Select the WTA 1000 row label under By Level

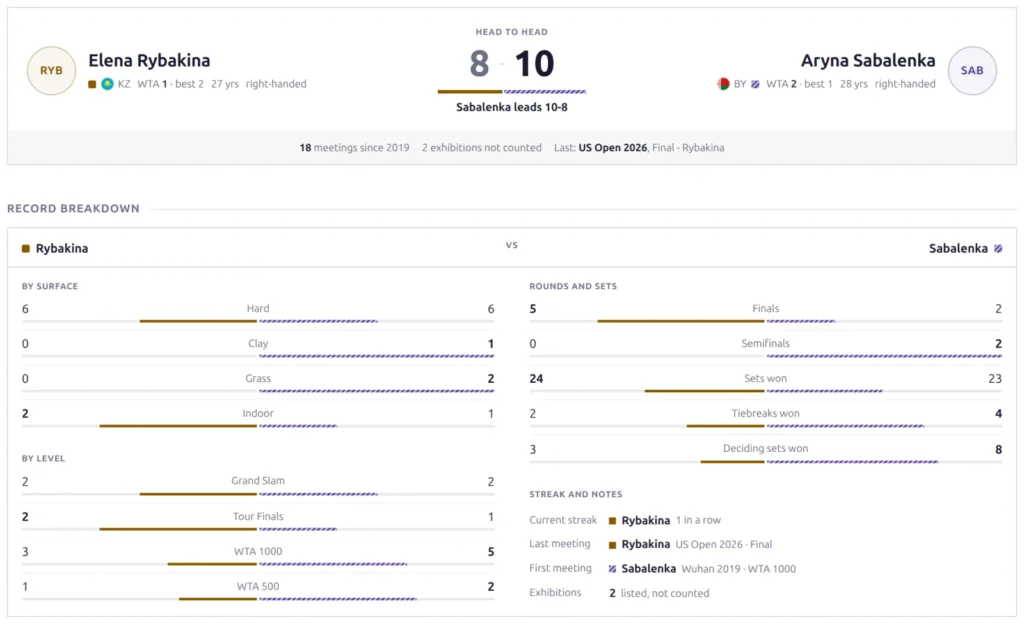point(258,552)
